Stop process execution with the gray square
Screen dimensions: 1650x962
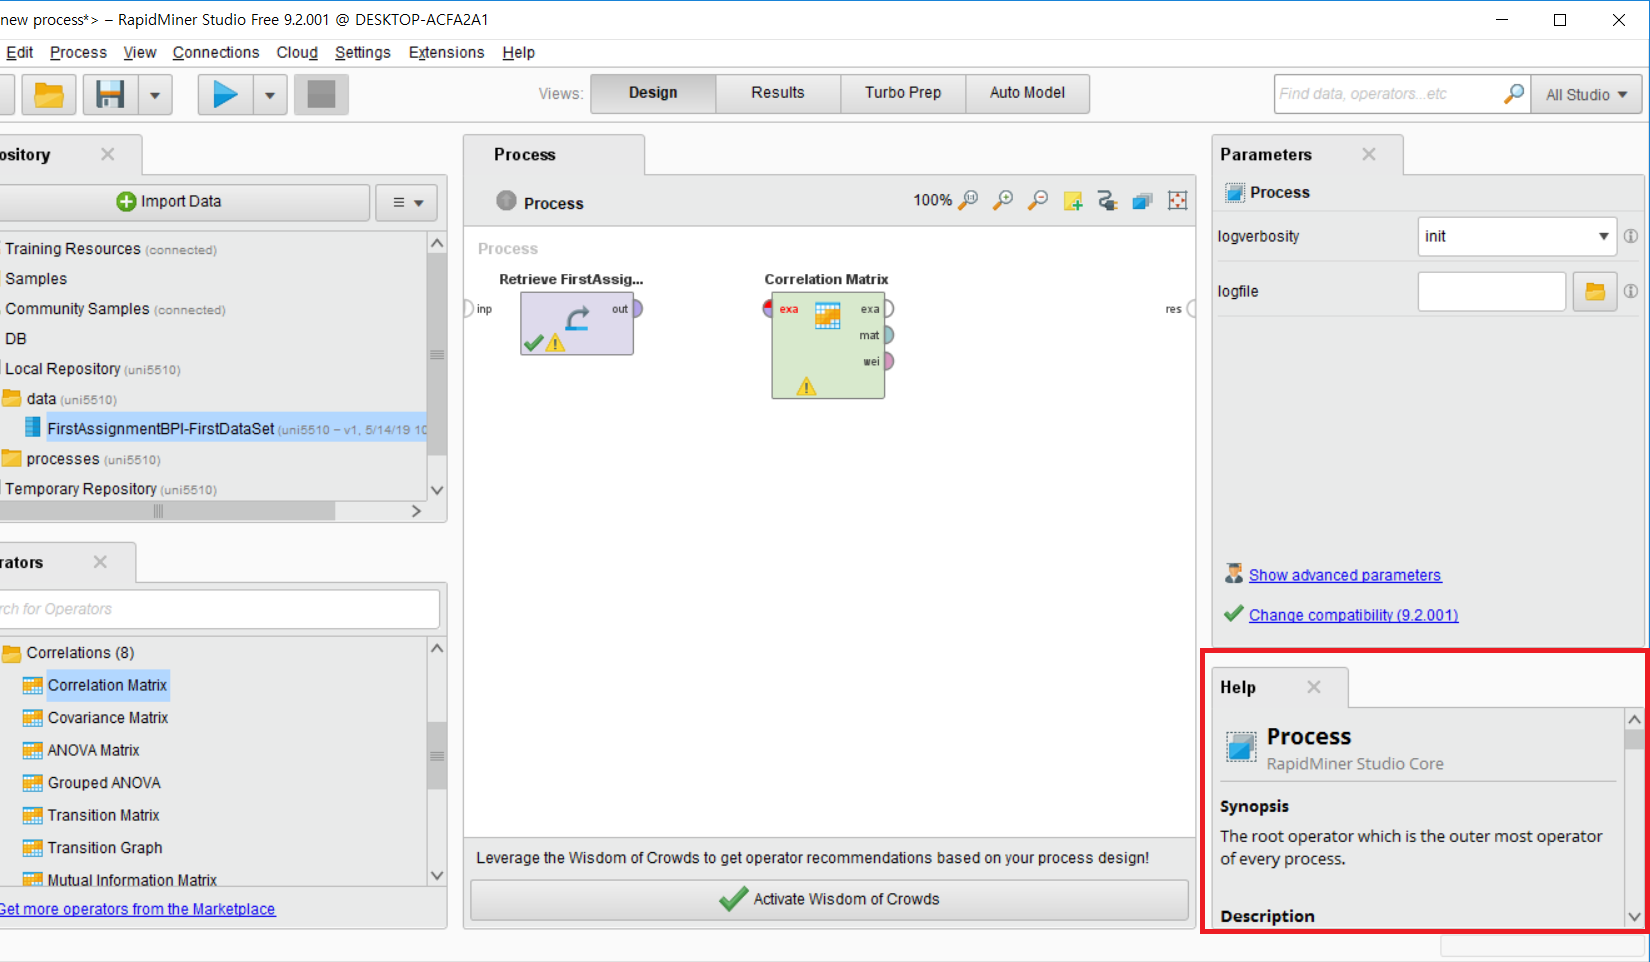[x=321, y=95]
